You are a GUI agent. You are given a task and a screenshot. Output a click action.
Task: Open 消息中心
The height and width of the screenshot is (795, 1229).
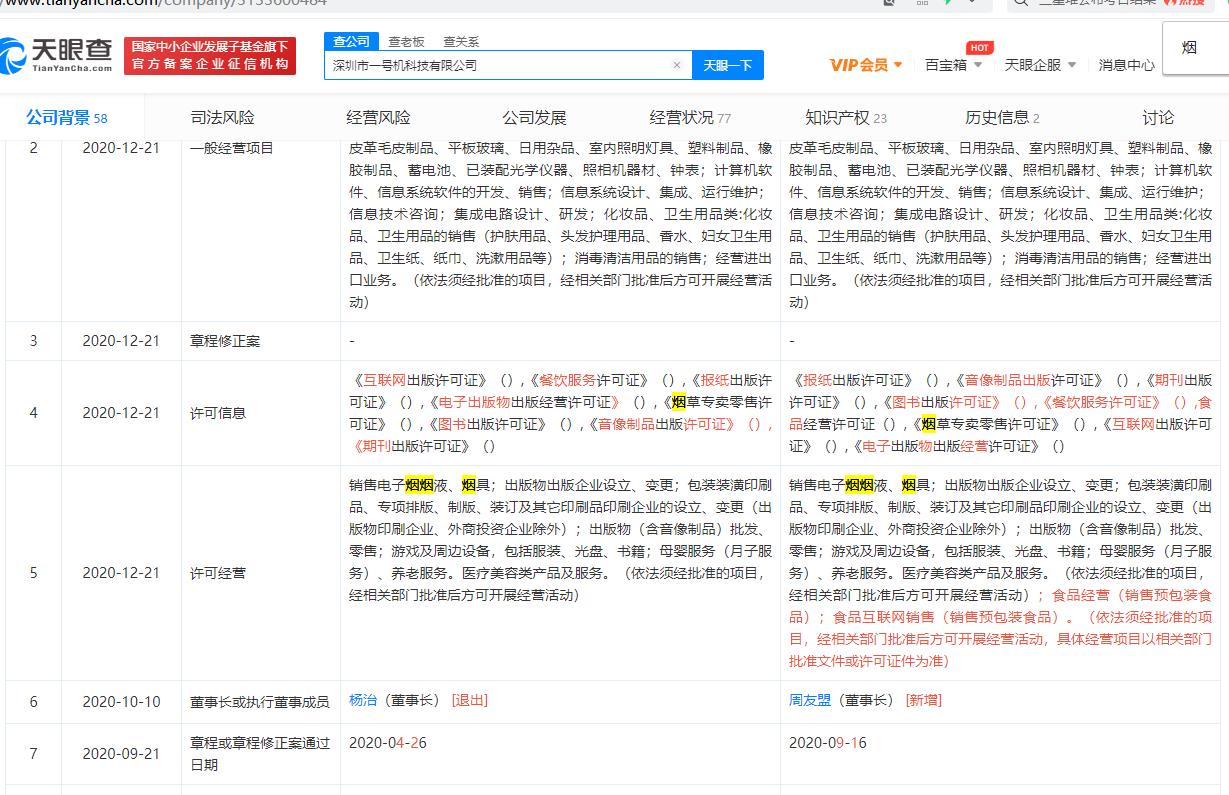tap(1126, 65)
